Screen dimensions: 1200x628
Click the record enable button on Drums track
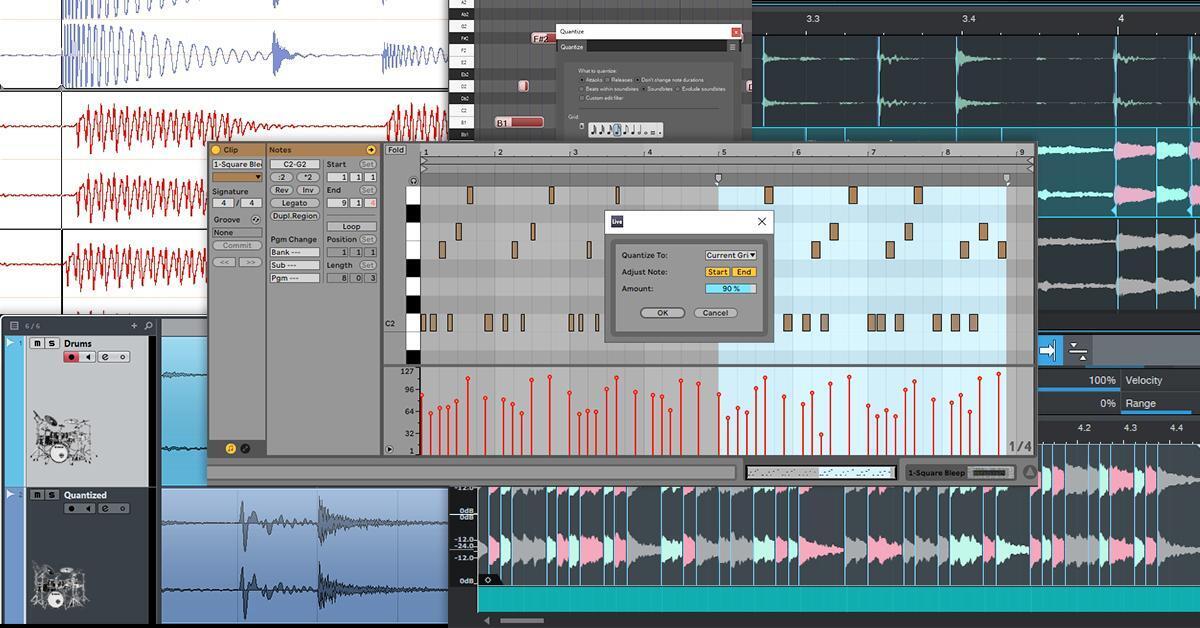tap(72, 357)
